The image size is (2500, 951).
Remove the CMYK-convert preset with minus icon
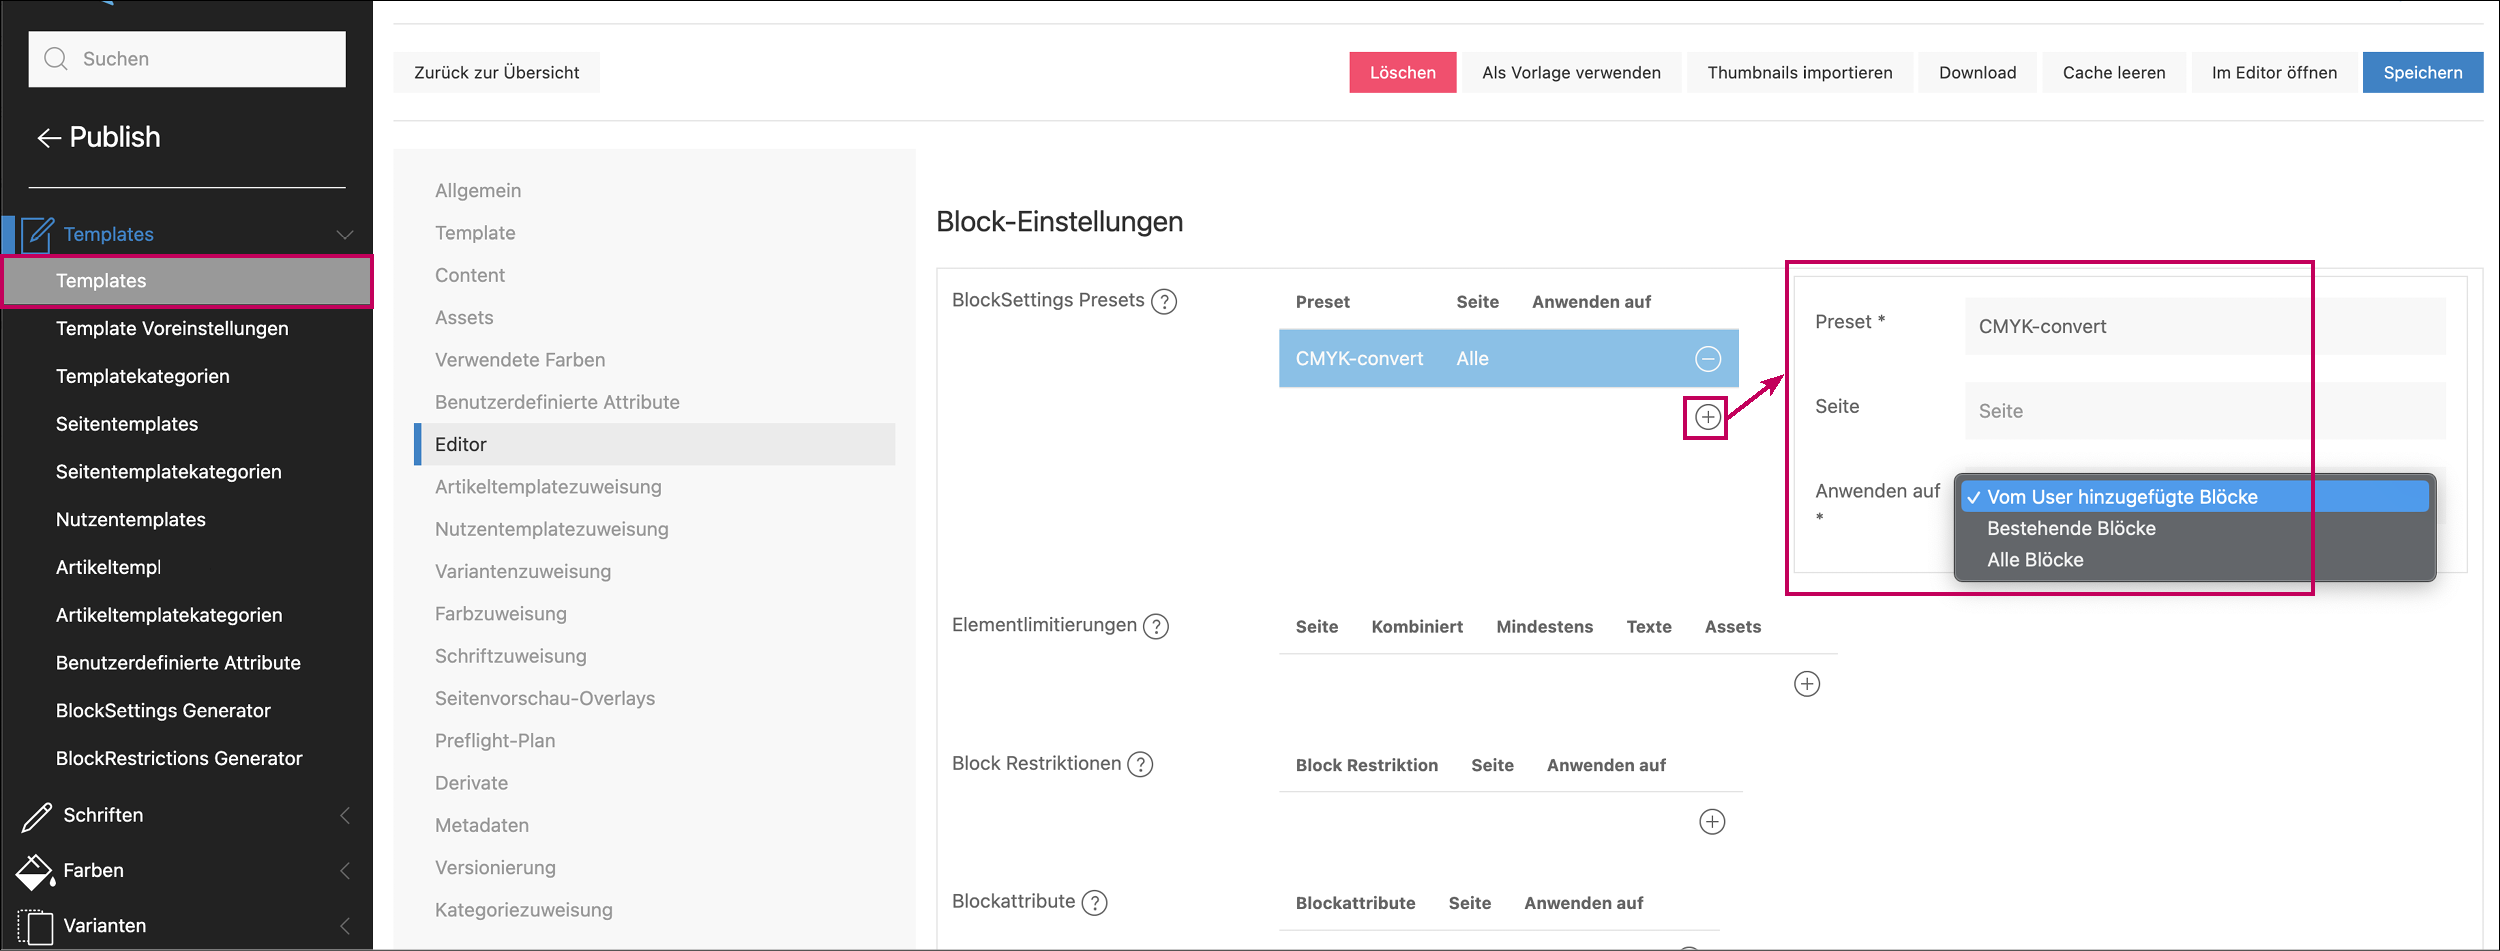[x=1708, y=359]
